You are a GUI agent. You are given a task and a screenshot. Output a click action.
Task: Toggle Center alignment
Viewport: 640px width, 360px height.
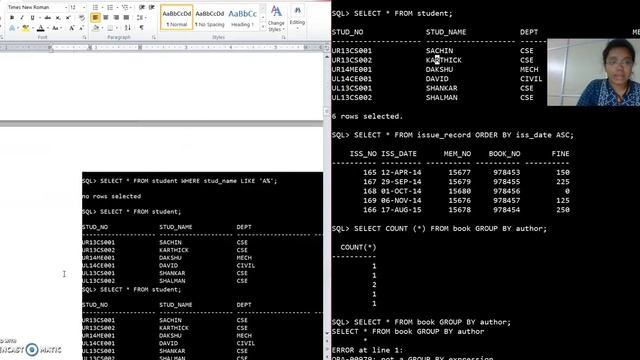coord(106,18)
